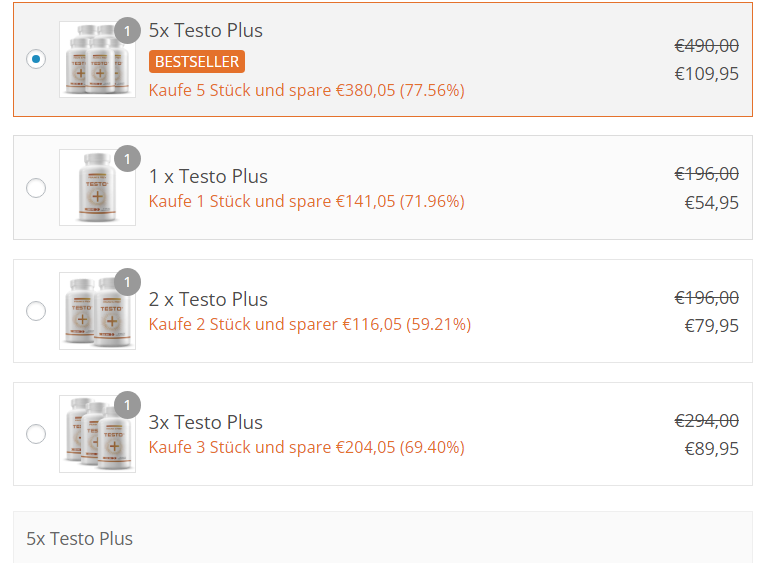Select the 1 x Testo Plus radio button
Viewport: 780px width, 563px height.
point(36,188)
